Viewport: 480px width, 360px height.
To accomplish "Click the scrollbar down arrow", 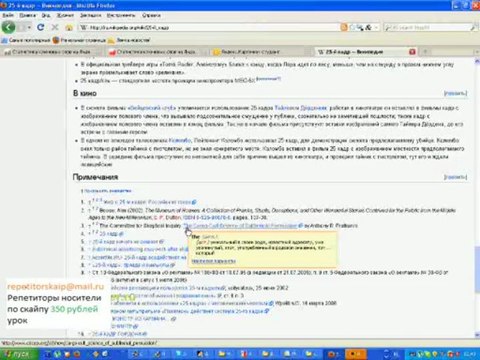I will [x=477, y=335].
